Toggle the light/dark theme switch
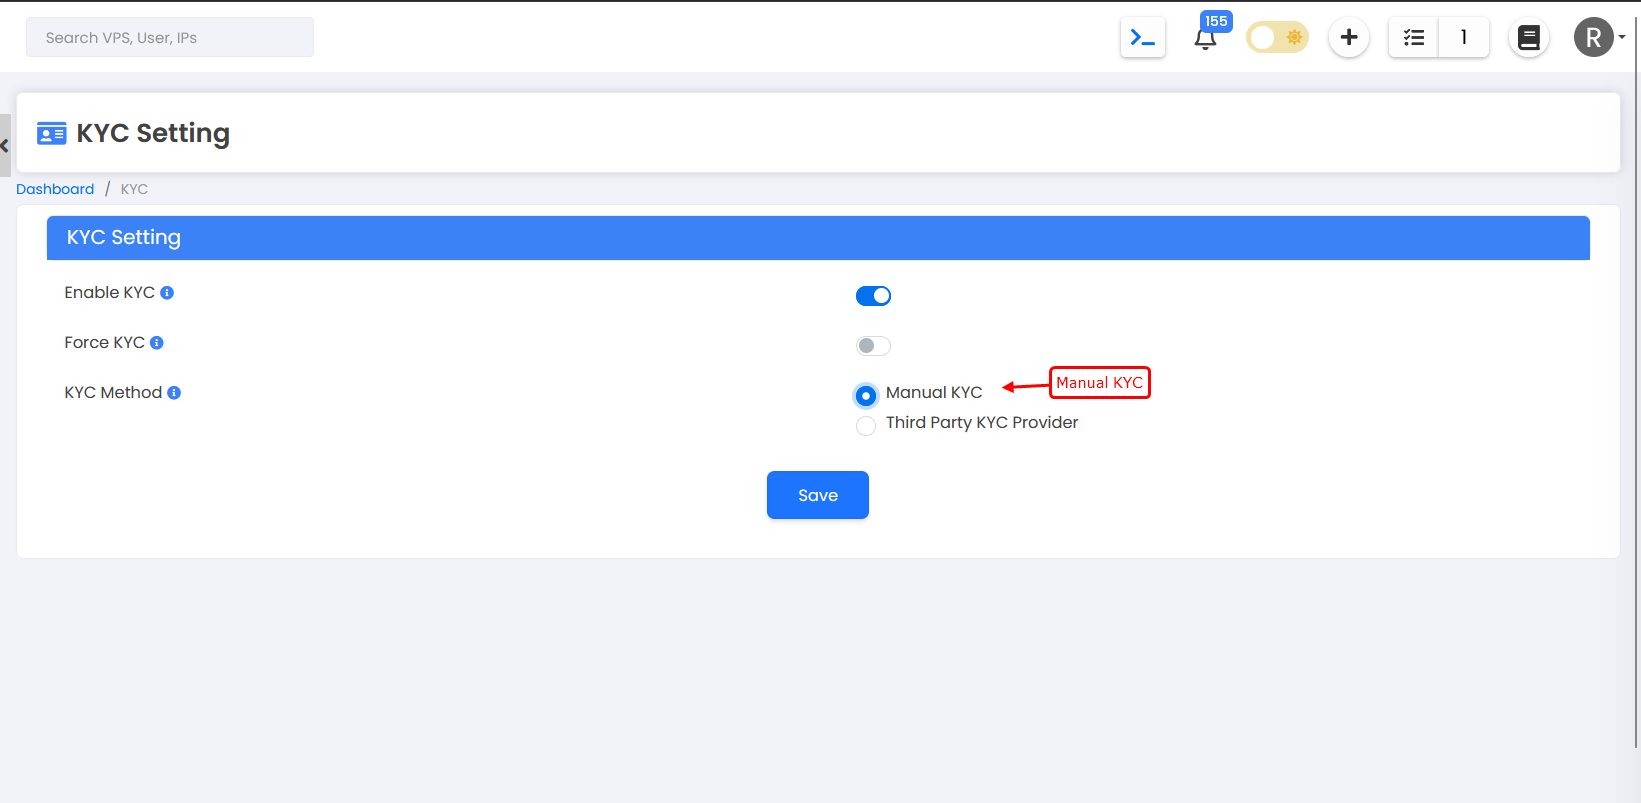This screenshot has width=1641, height=803. [x=1277, y=38]
